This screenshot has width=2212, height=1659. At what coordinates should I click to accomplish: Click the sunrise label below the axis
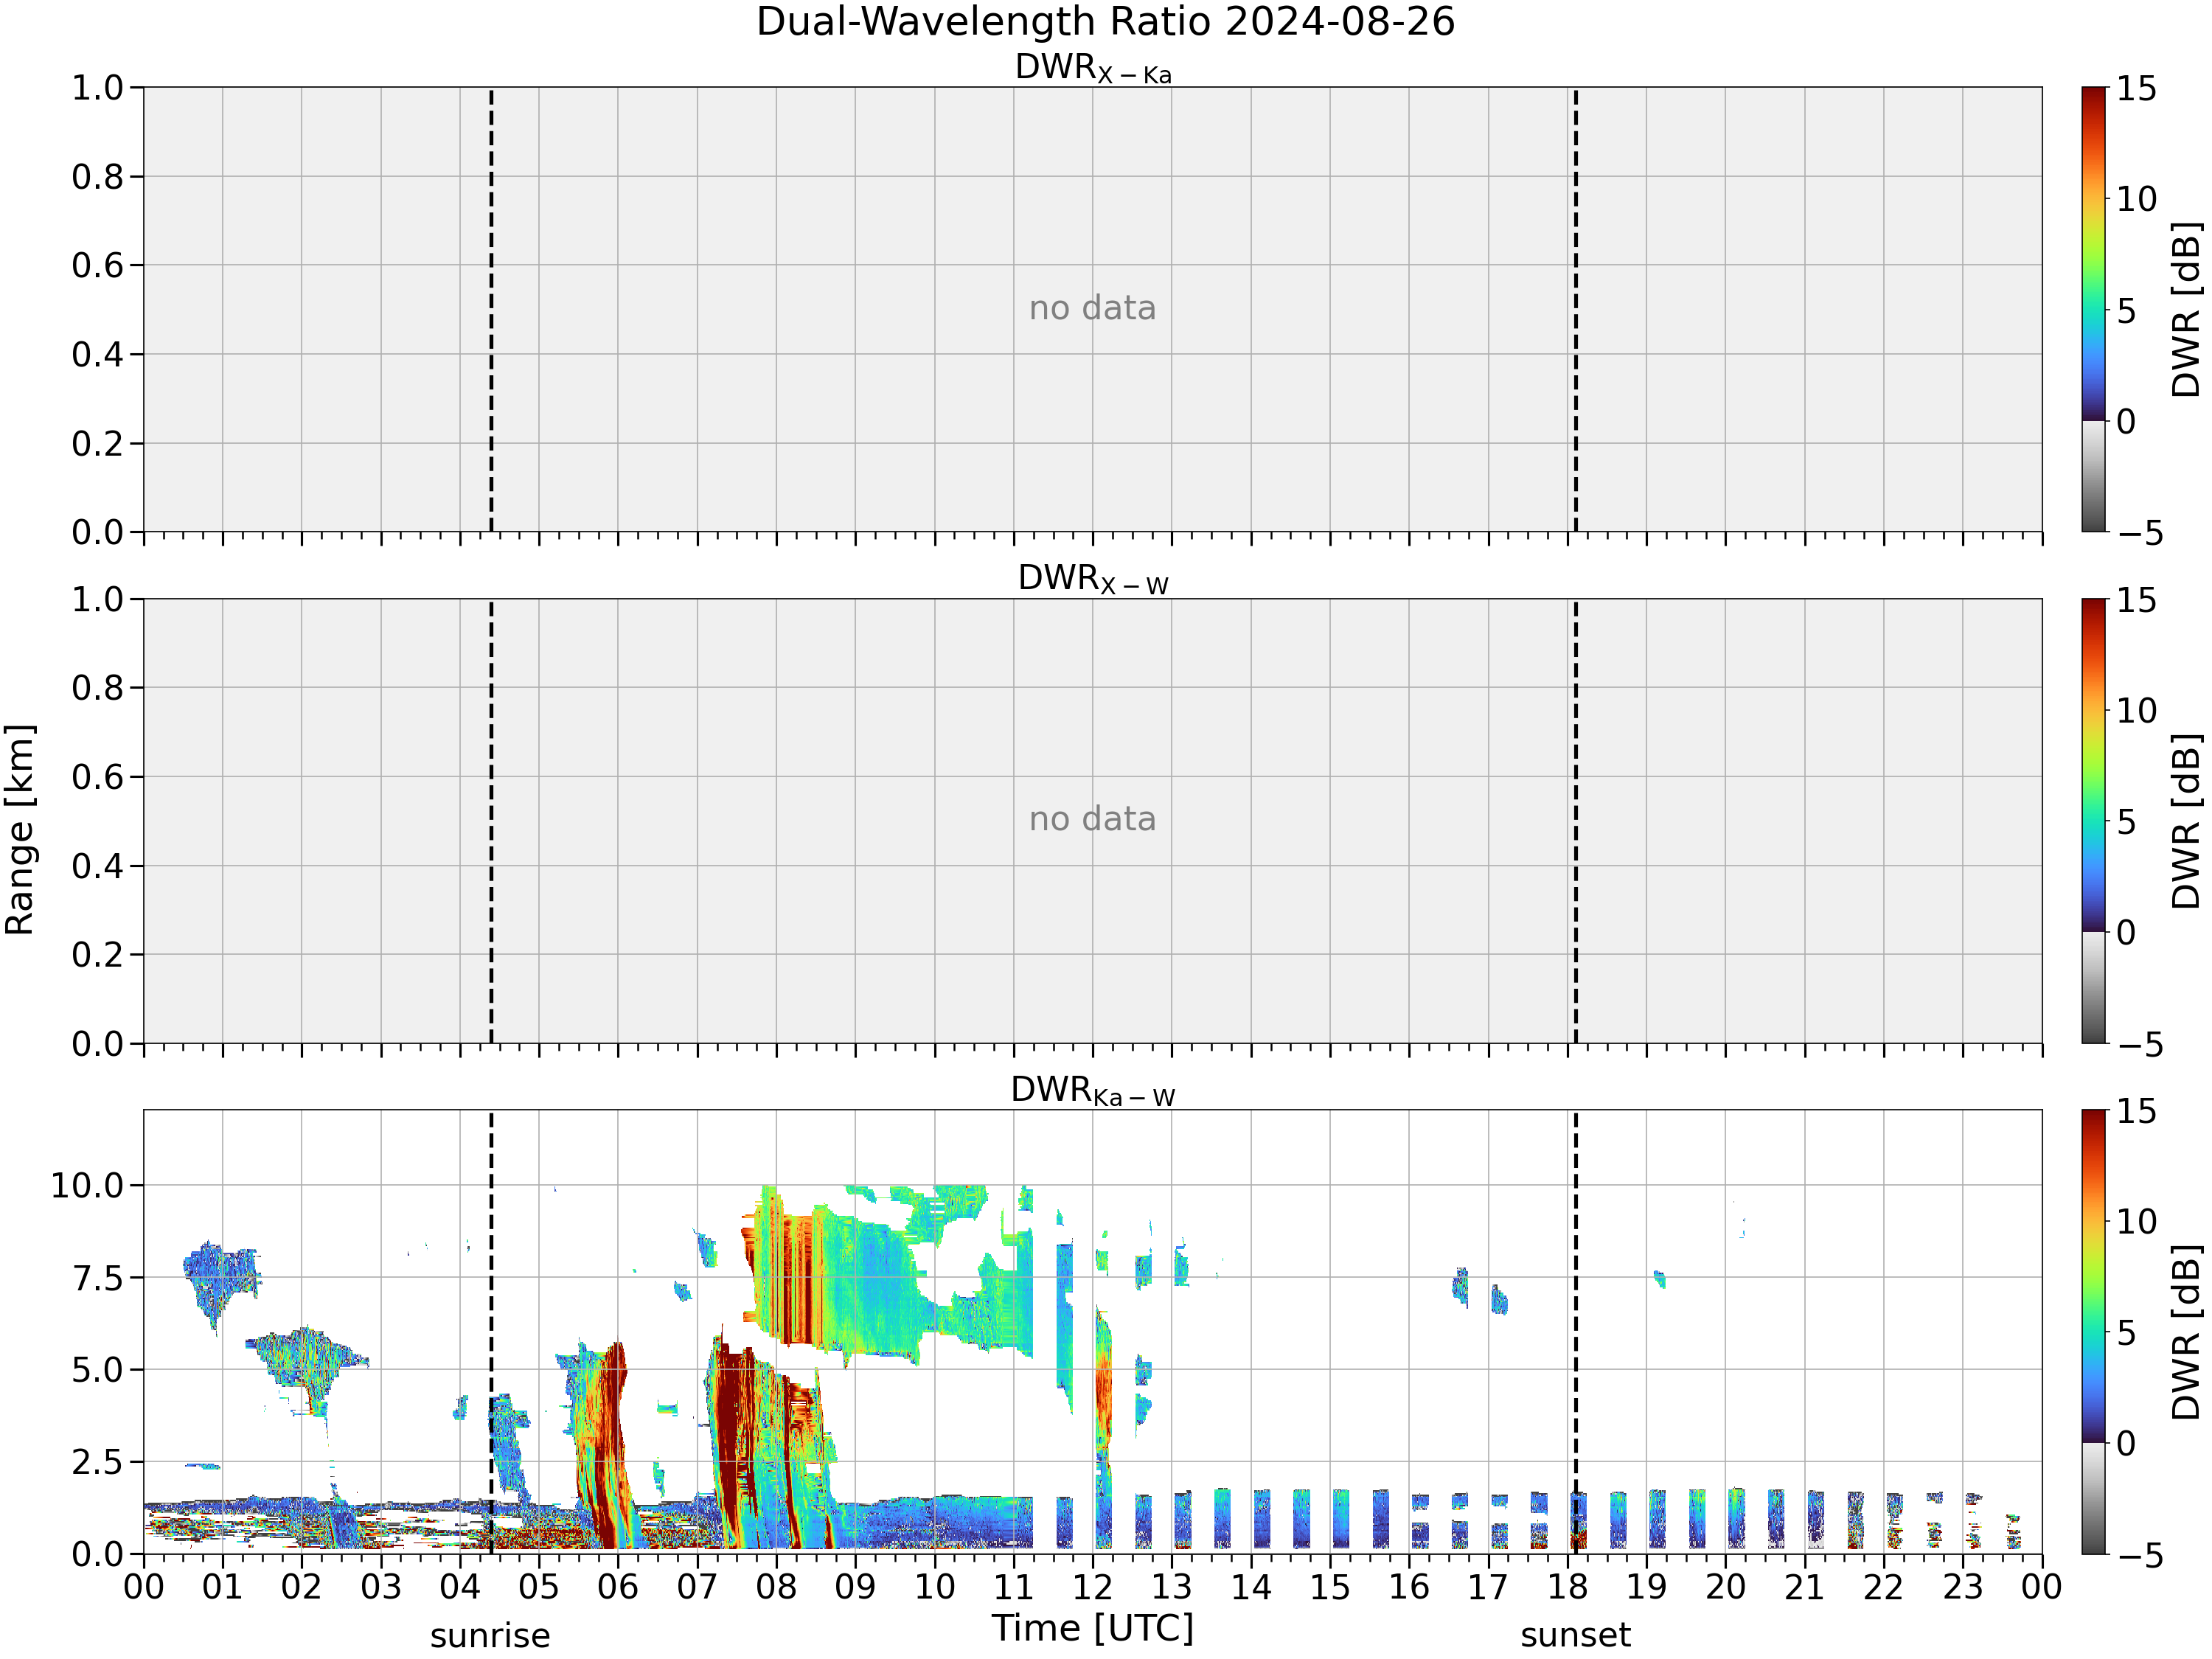pyautogui.click(x=490, y=1636)
